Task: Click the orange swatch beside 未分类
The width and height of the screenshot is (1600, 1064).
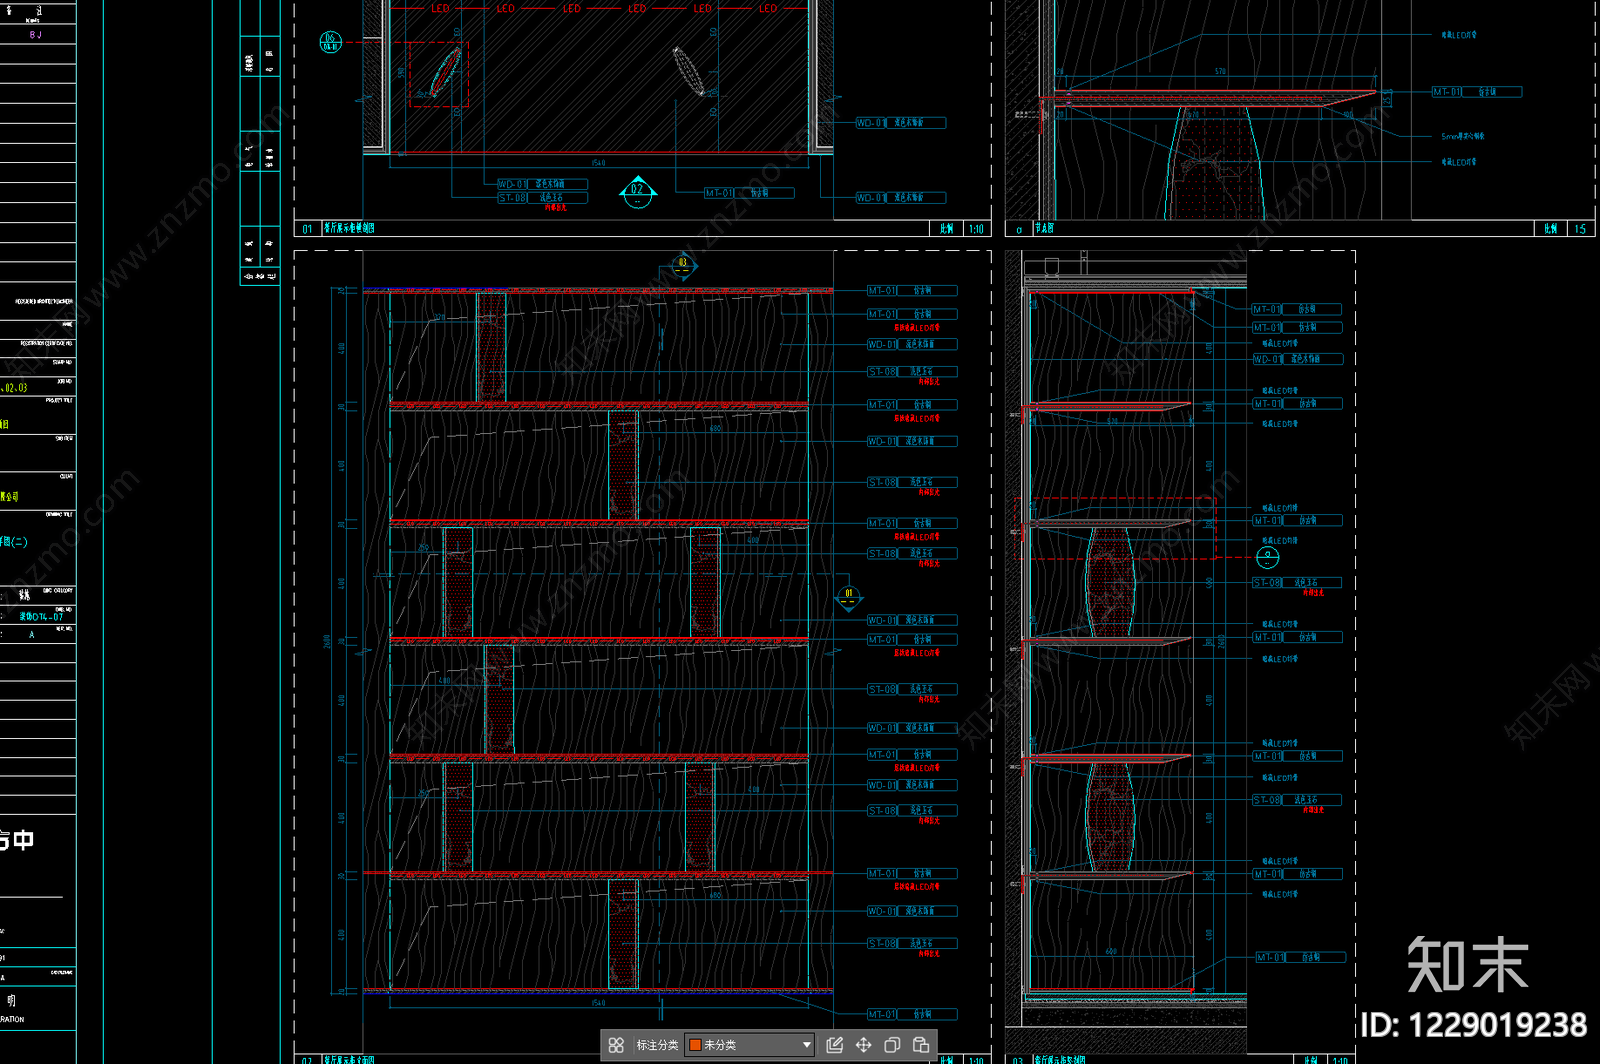Action: [695, 1045]
